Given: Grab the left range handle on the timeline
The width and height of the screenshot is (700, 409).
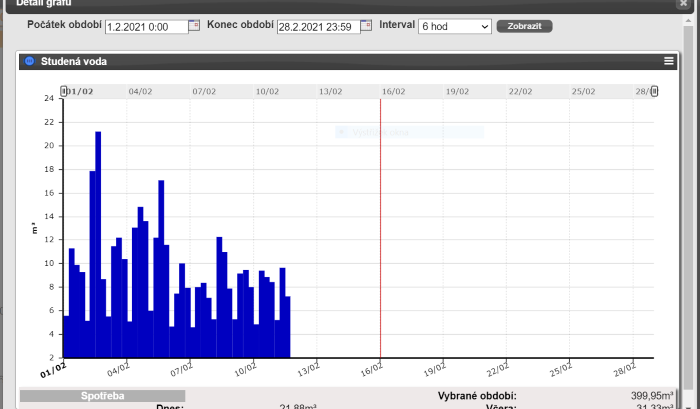Looking at the screenshot, I should click(64, 91).
